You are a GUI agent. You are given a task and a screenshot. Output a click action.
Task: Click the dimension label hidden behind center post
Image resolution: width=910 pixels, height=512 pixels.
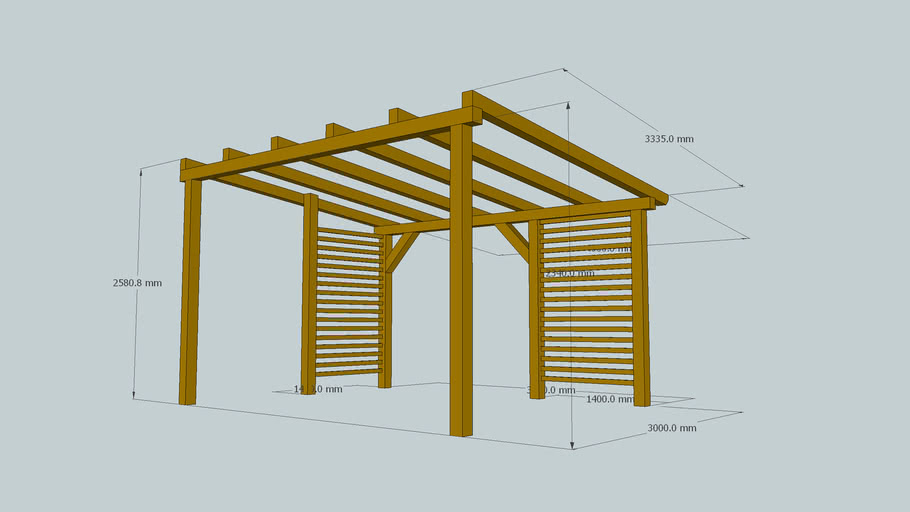(x=552, y=390)
